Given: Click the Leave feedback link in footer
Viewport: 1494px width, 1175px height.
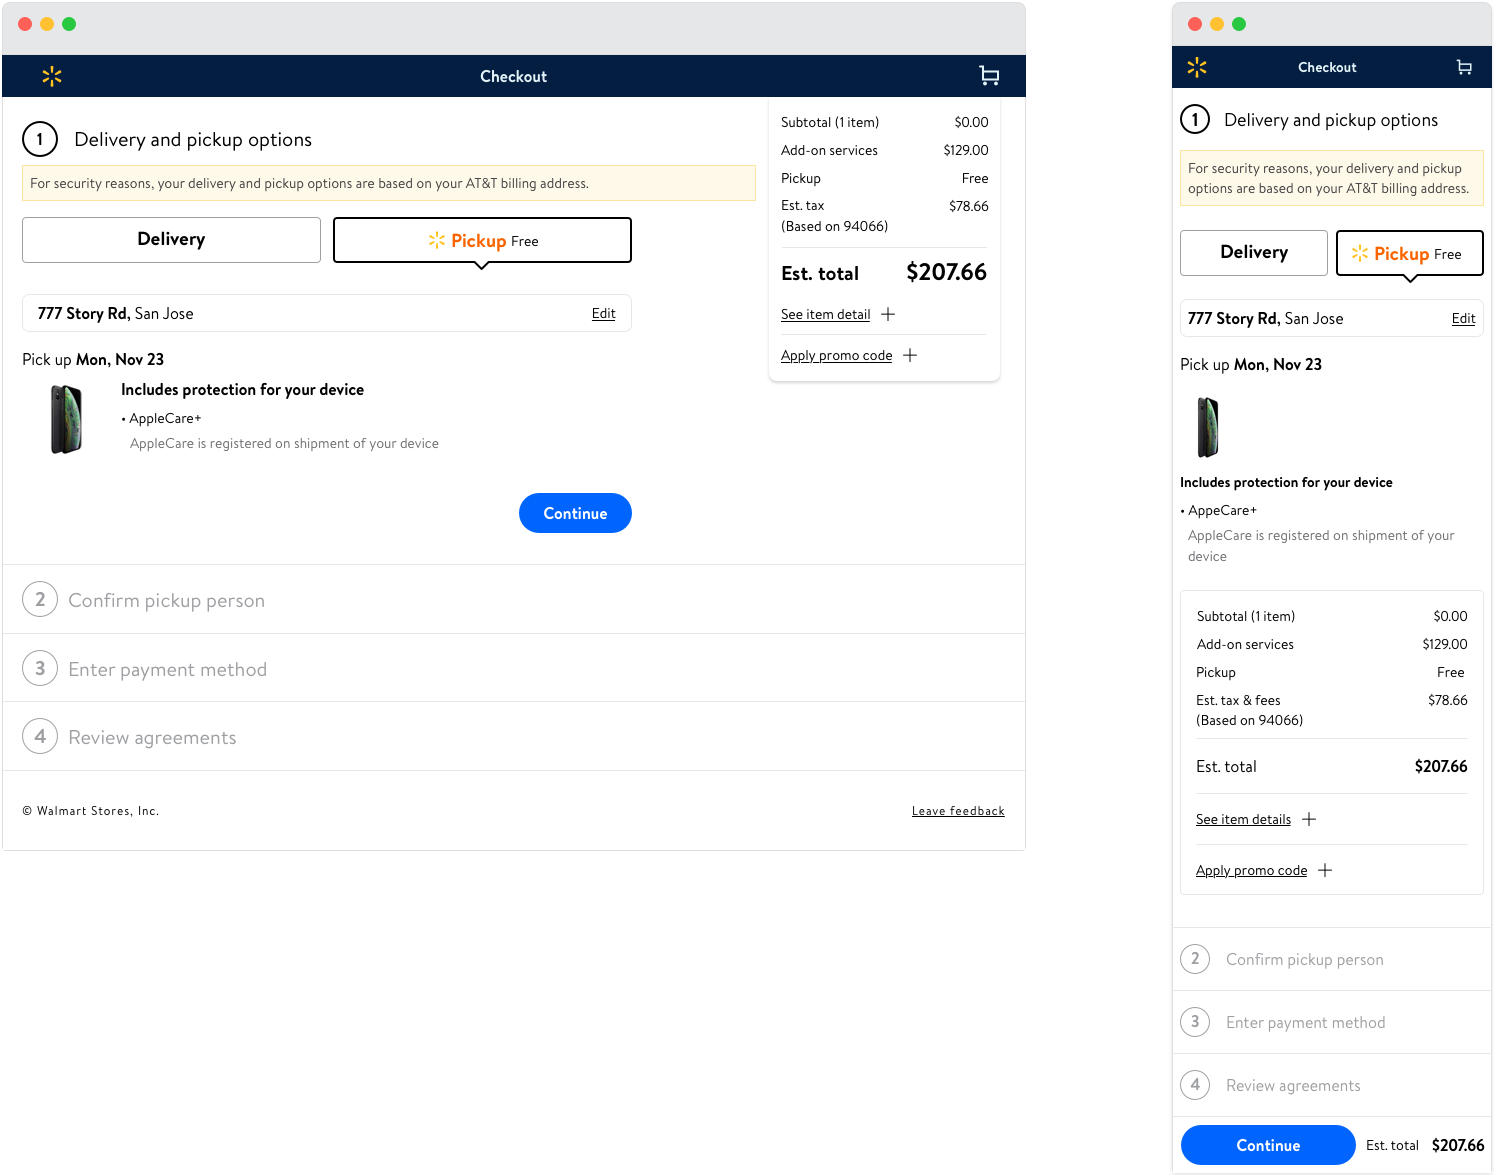Looking at the screenshot, I should coord(958,811).
